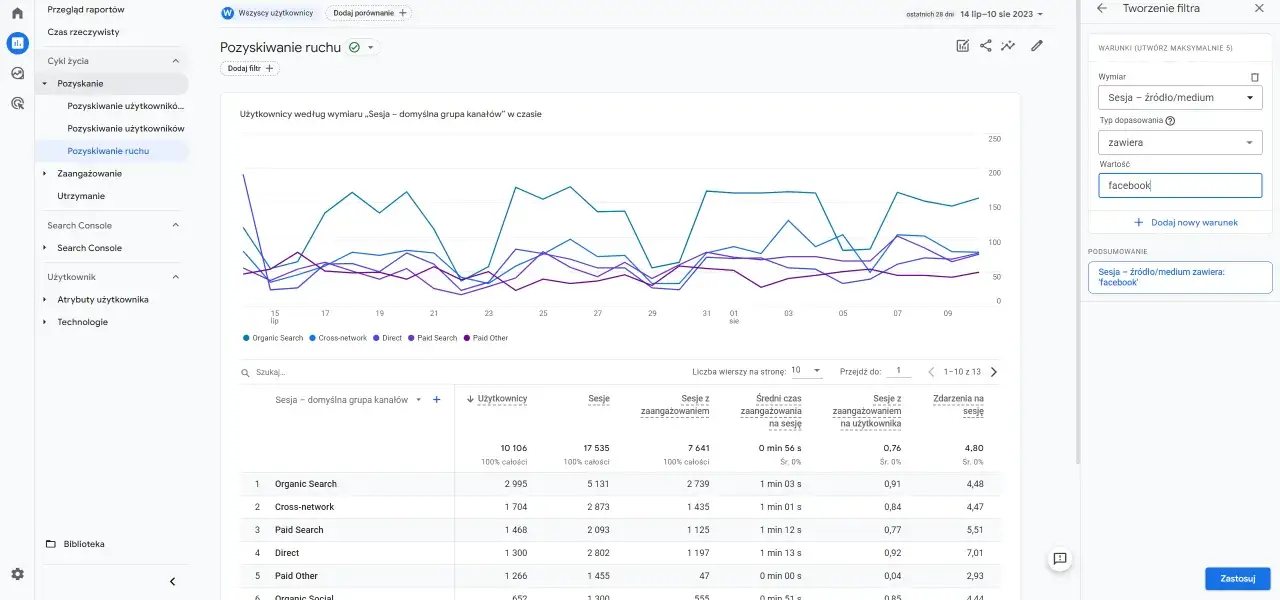Collapse the Search Console section header
This screenshot has width=1280, height=600.
(x=176, y=225)
